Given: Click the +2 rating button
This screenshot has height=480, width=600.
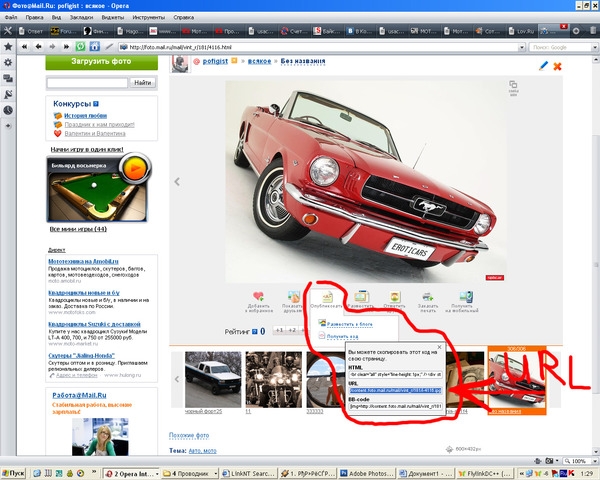Looking at the screenshot, I should (x=292, y=330).
